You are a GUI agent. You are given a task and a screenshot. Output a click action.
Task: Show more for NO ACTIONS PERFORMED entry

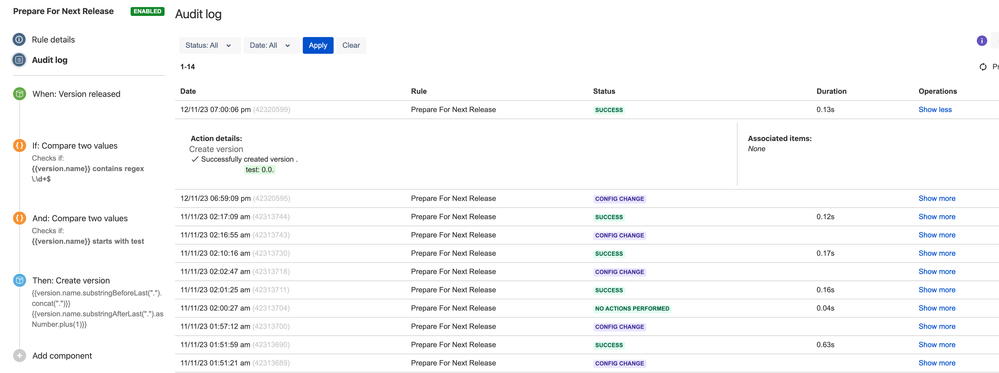[x=937, y=308]
